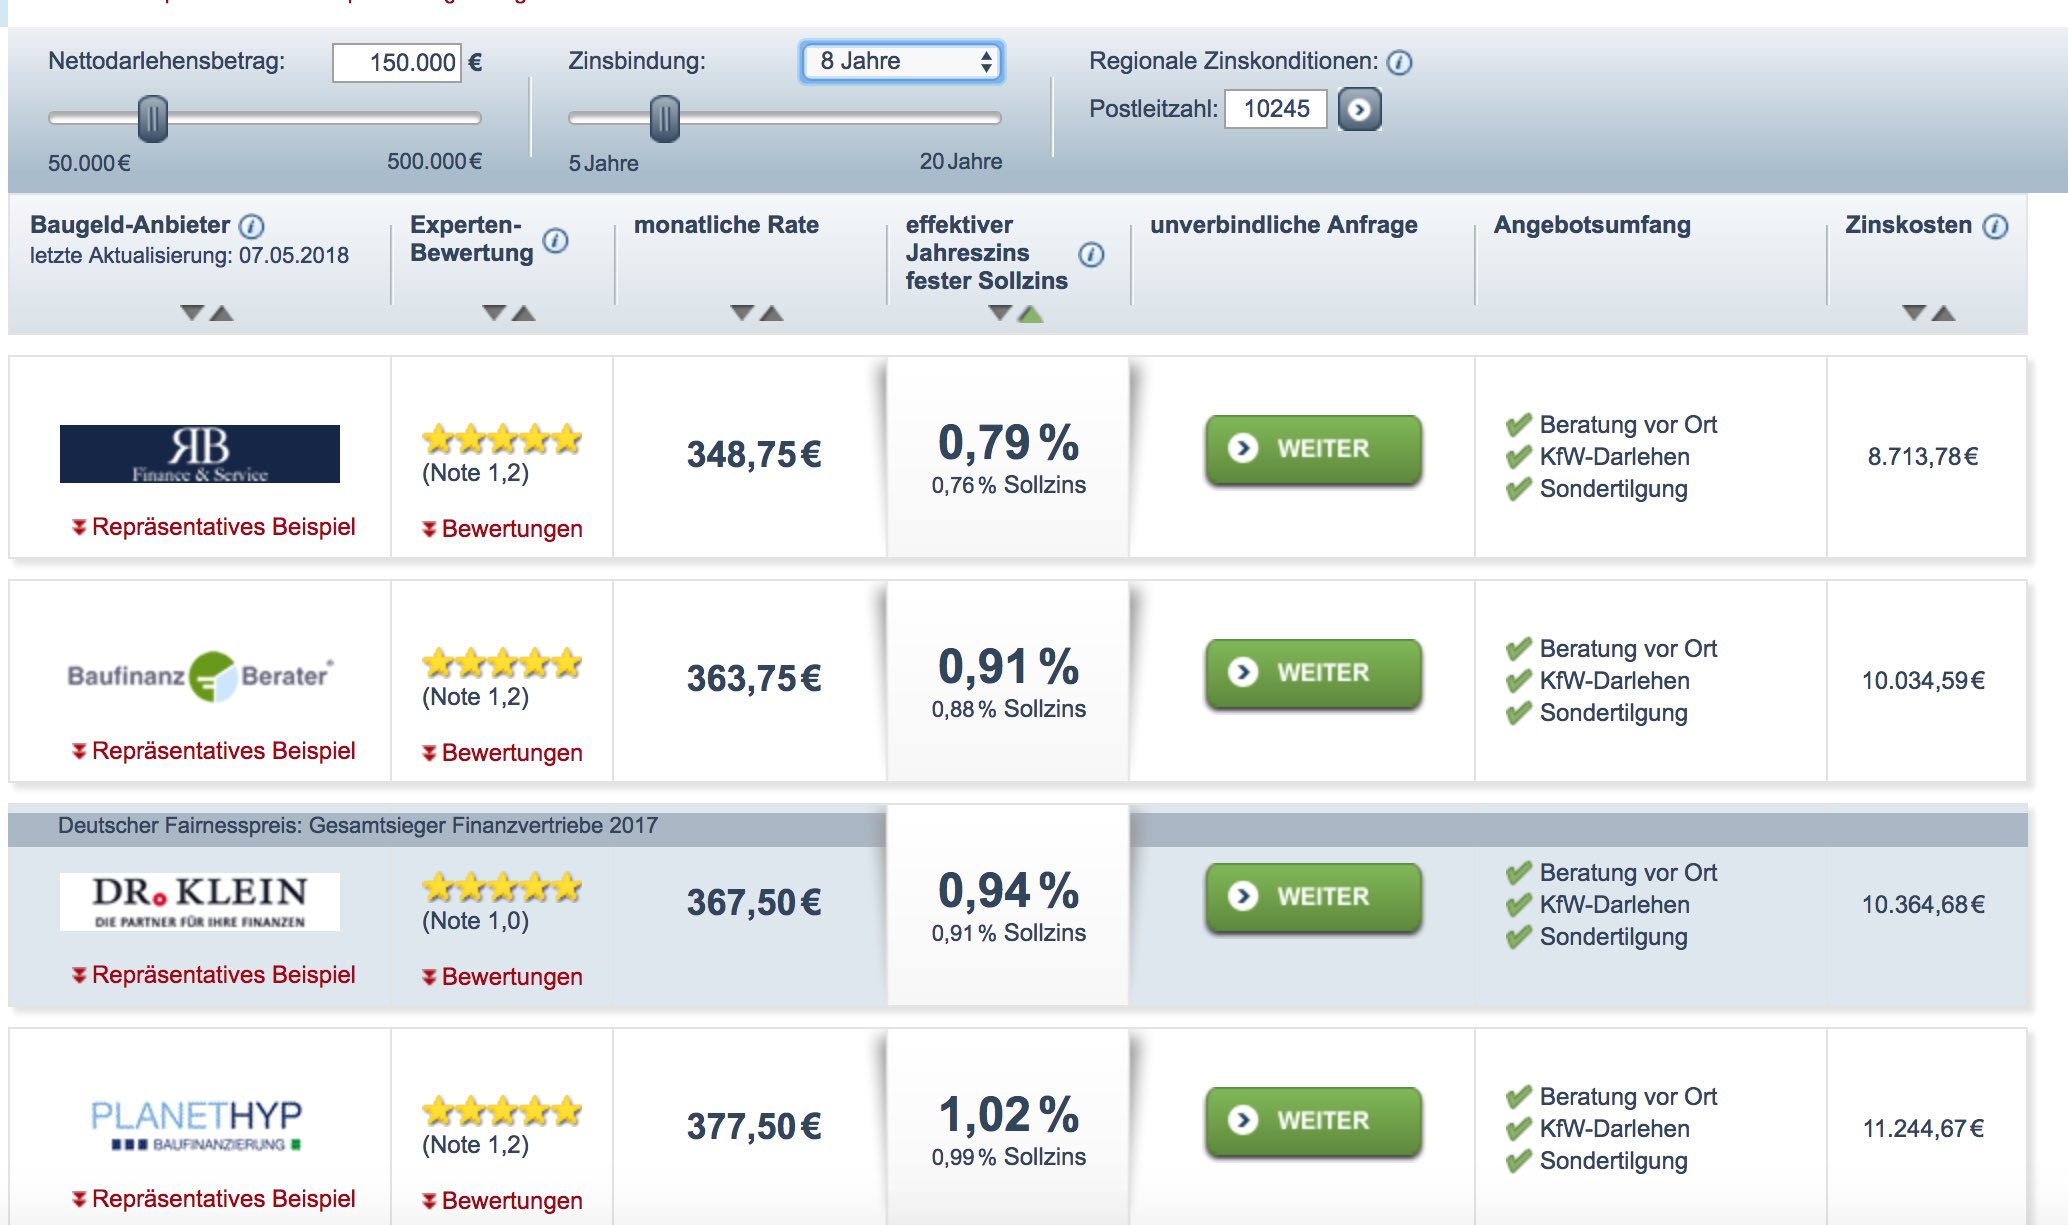Sort Experten-Bewertung ascending arrow
Image resolution: width=2068 pixels, height=1225 pixels.
click(524, 313)
